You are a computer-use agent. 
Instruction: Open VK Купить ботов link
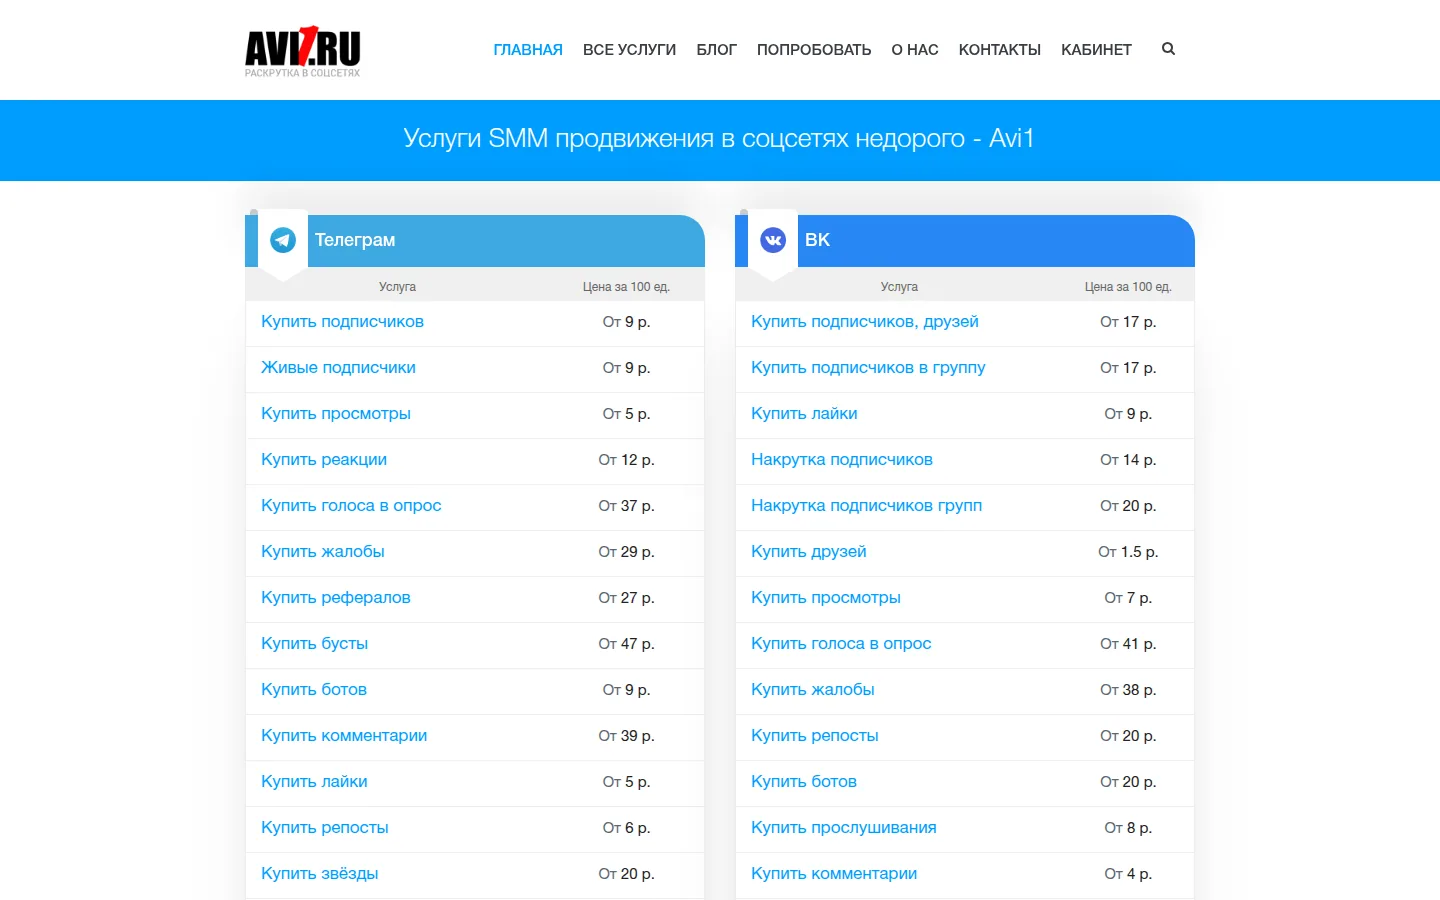click(804, 782)
